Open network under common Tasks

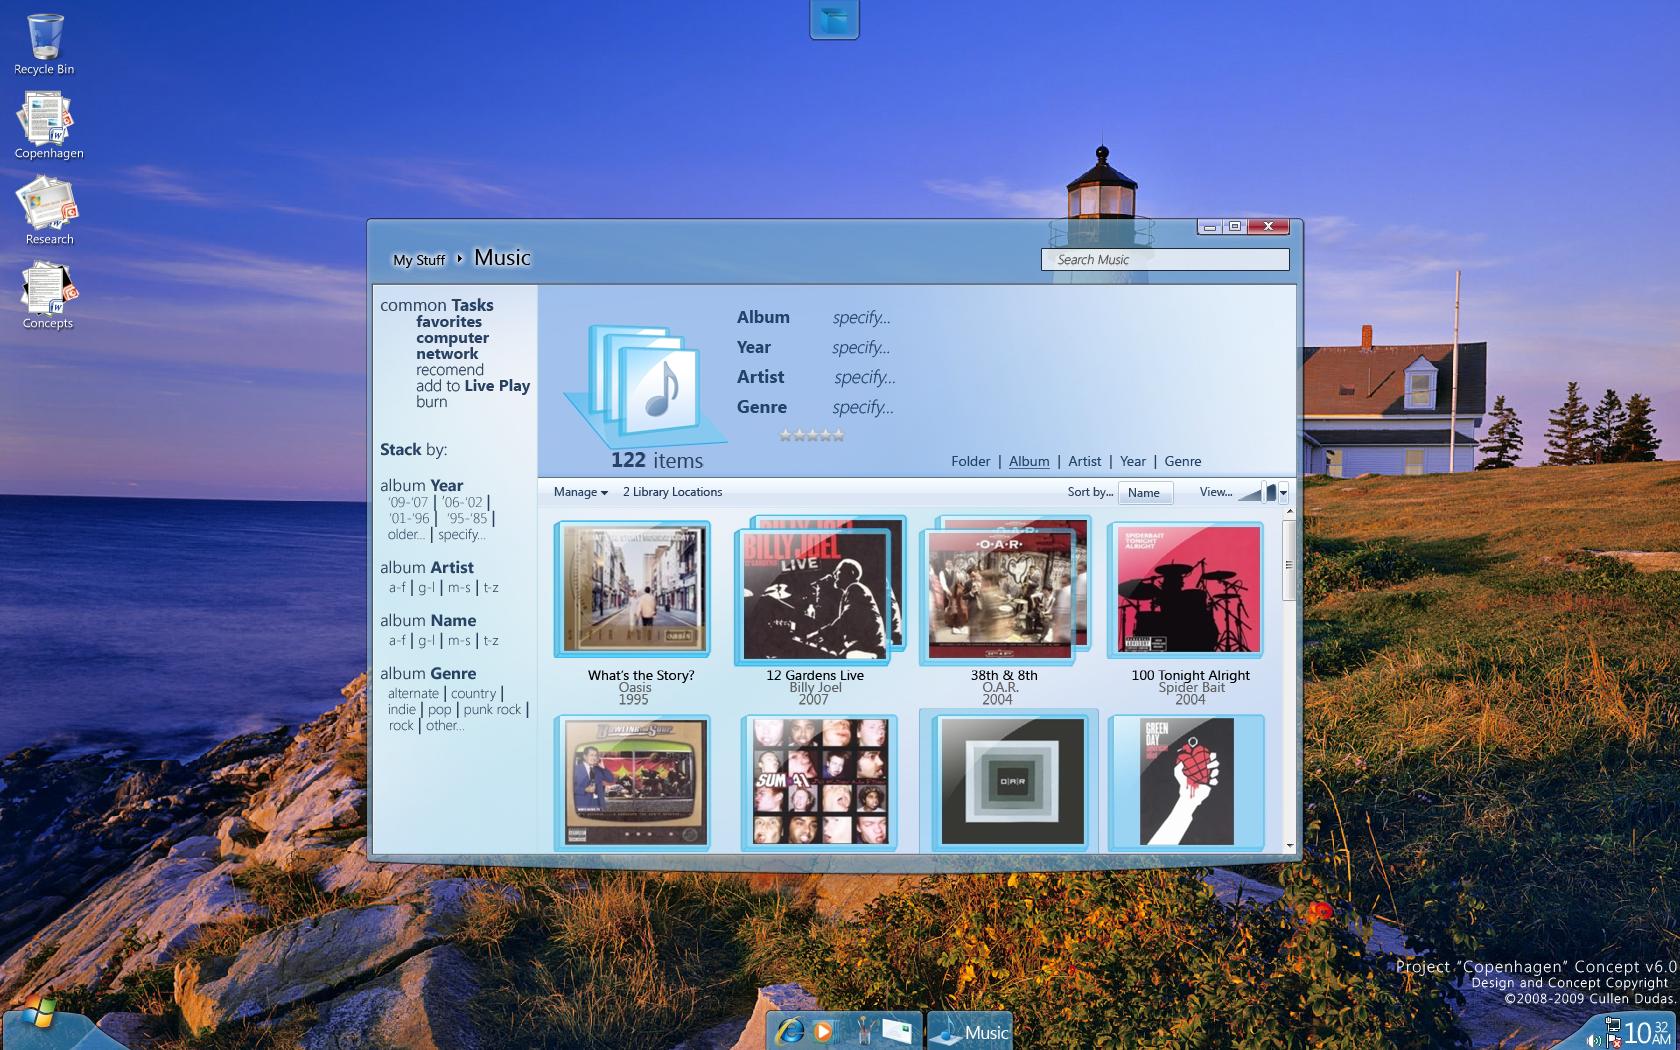tap(447, 354)
